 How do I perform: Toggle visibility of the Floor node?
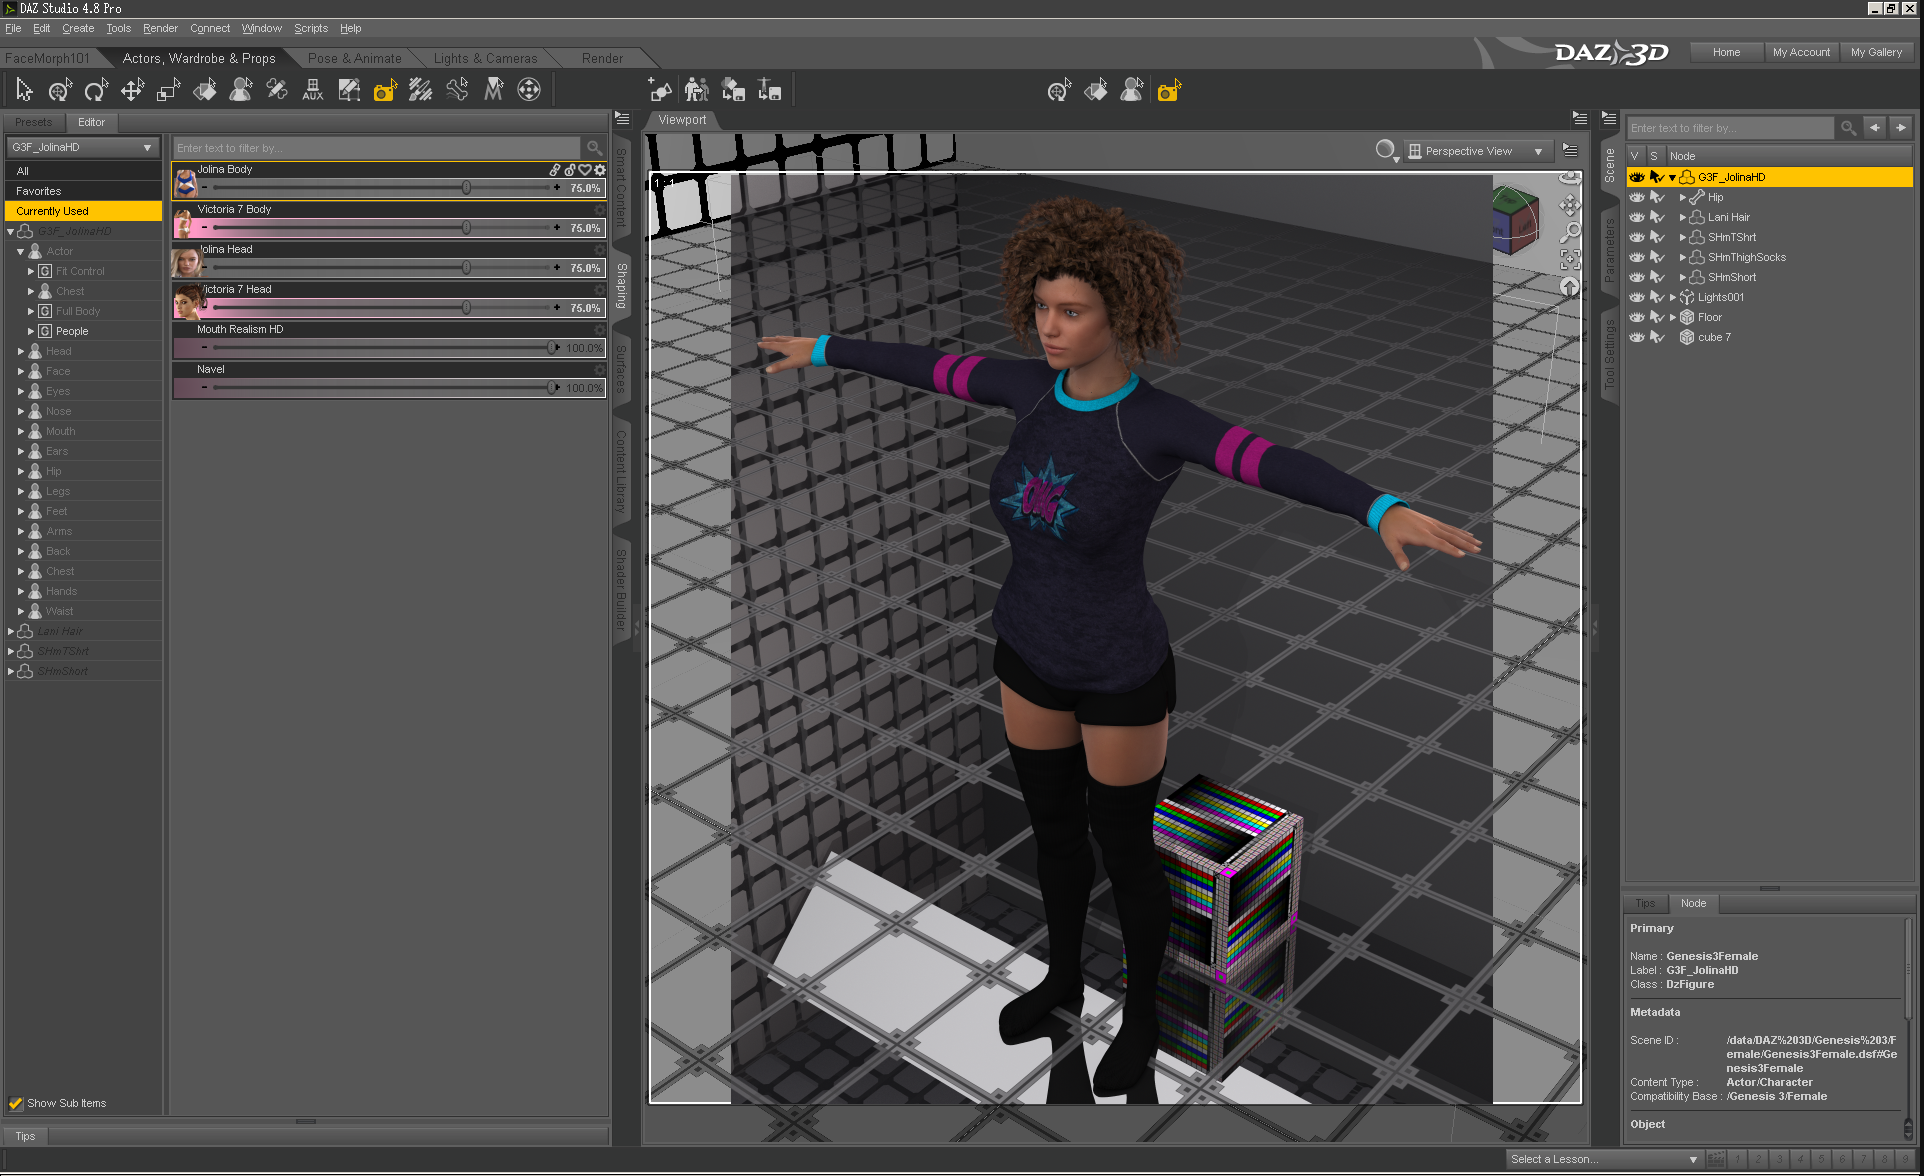coord(1637,317)
